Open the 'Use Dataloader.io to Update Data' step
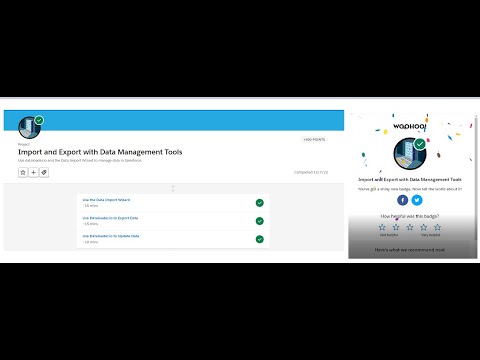This screenshot has height=360, width=480. (111, 236)
